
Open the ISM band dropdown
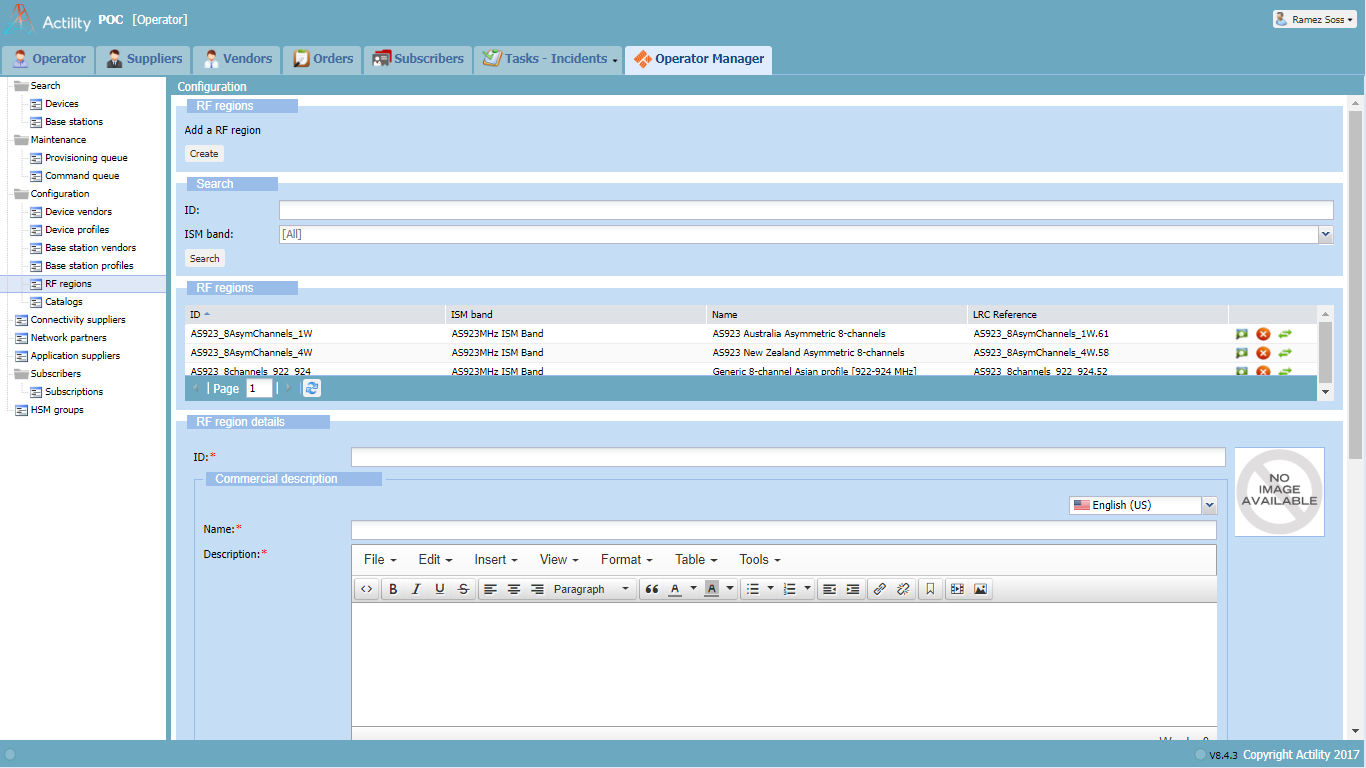point(1325,234)
